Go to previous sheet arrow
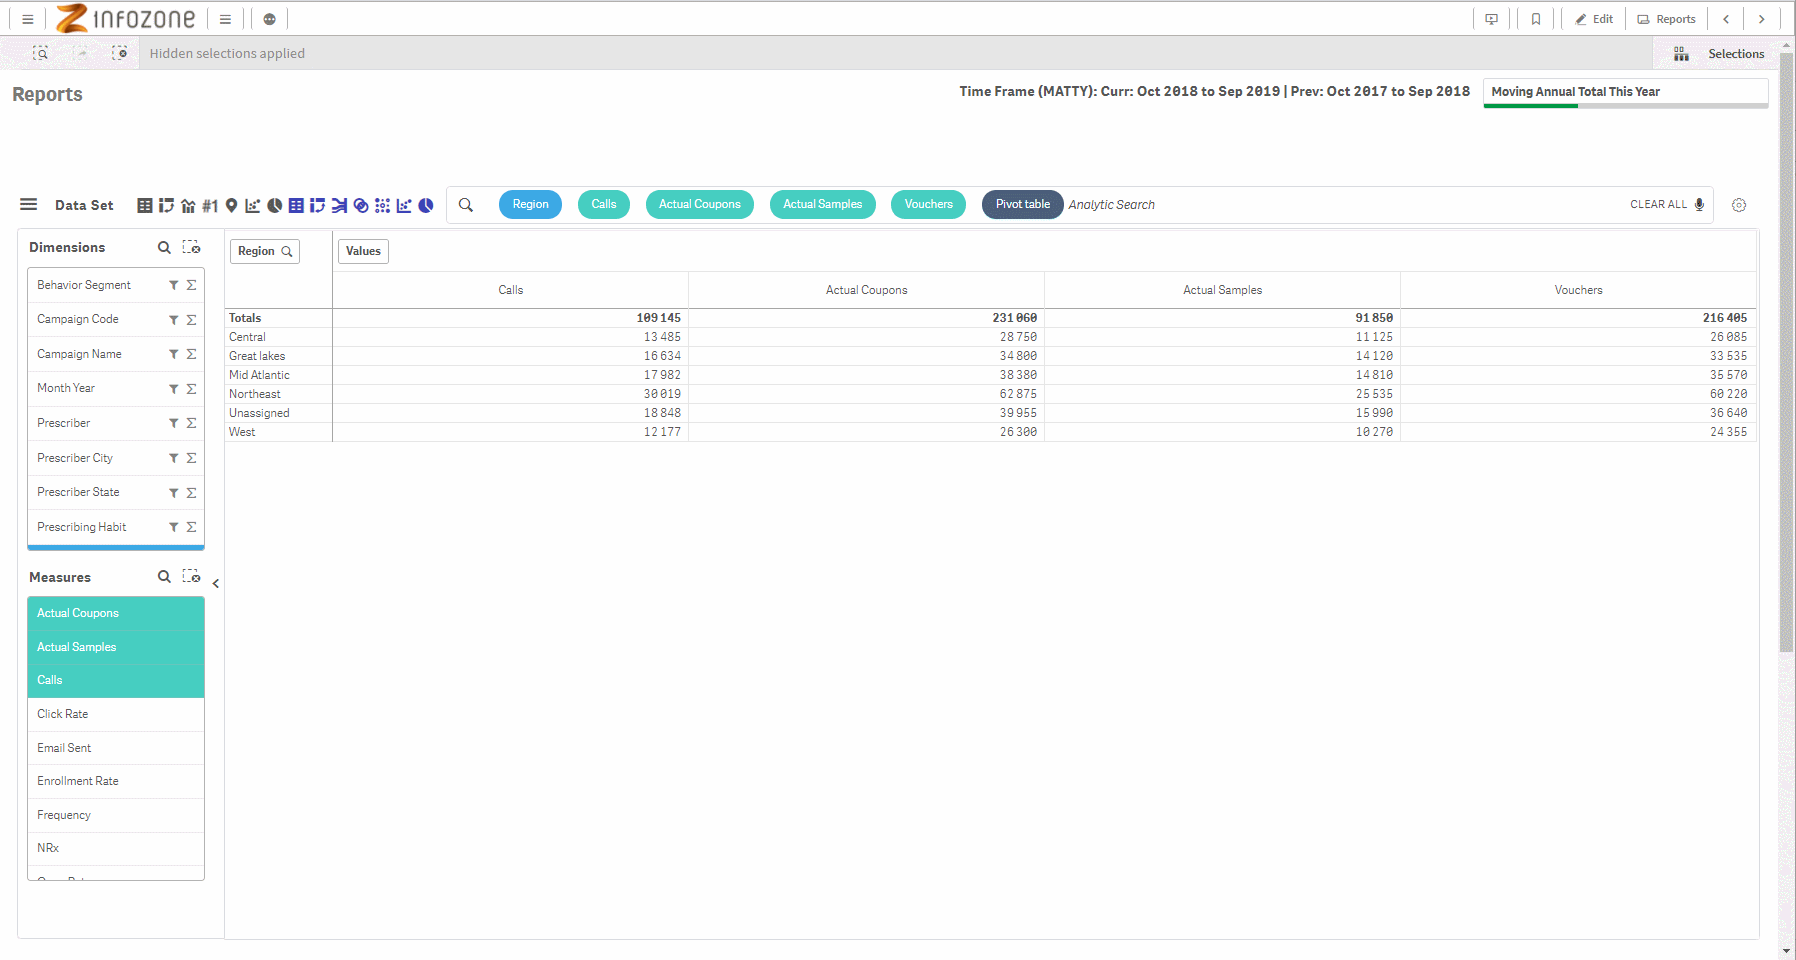Screen dimensions: 1796x960 (x=1726, y=19)
